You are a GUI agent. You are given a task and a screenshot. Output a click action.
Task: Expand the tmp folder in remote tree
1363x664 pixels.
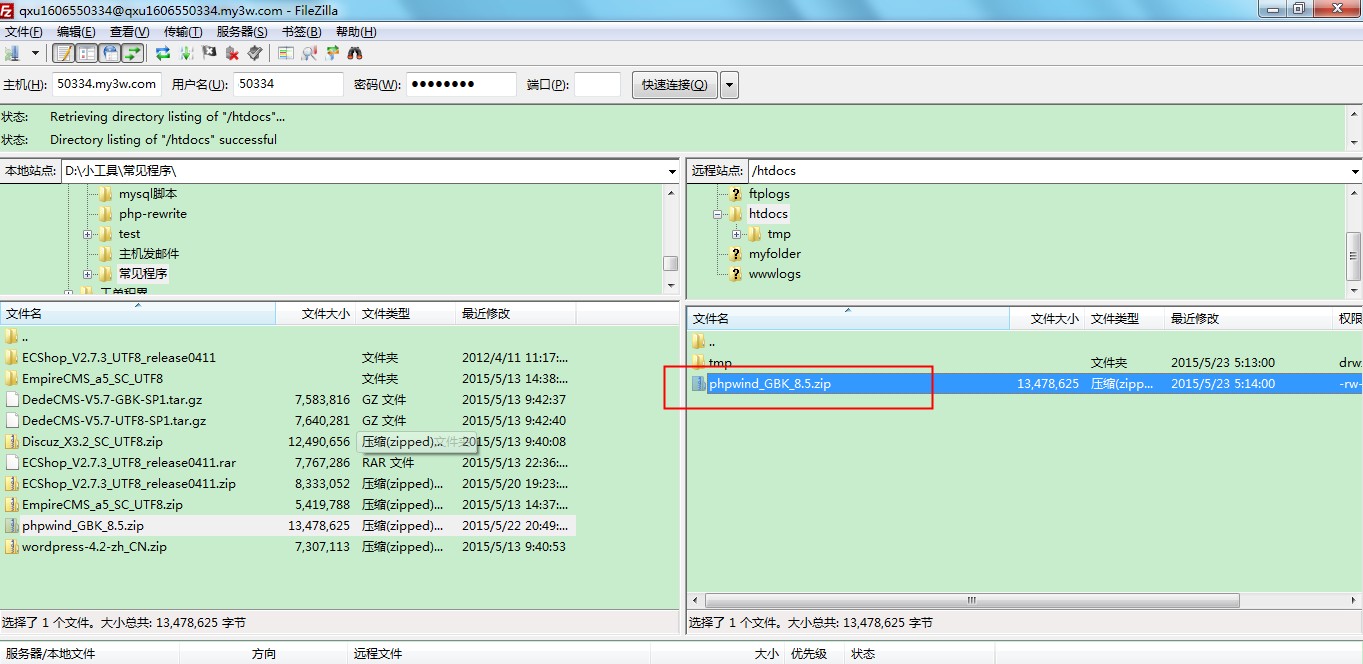click(x=736, y=234)
